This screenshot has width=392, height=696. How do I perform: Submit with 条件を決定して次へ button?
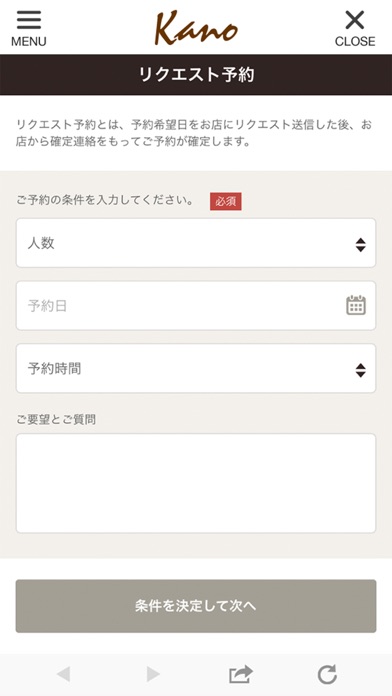[x=196, y=606]
